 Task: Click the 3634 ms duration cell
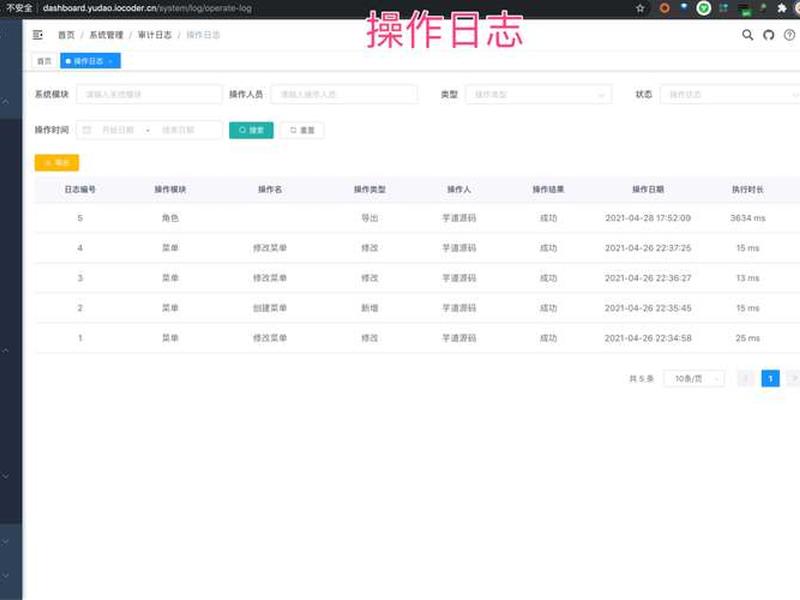[747, 218]
